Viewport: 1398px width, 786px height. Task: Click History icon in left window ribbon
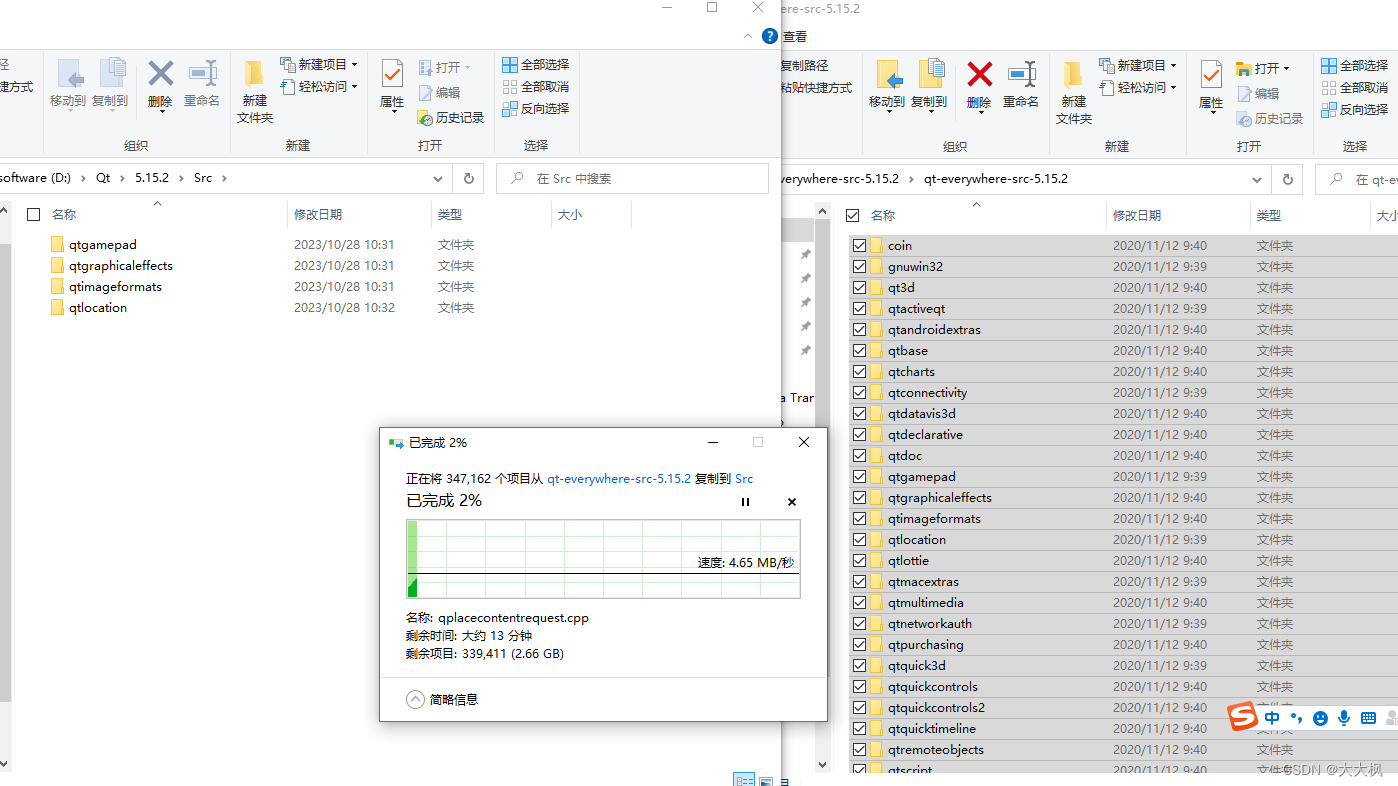450,117
